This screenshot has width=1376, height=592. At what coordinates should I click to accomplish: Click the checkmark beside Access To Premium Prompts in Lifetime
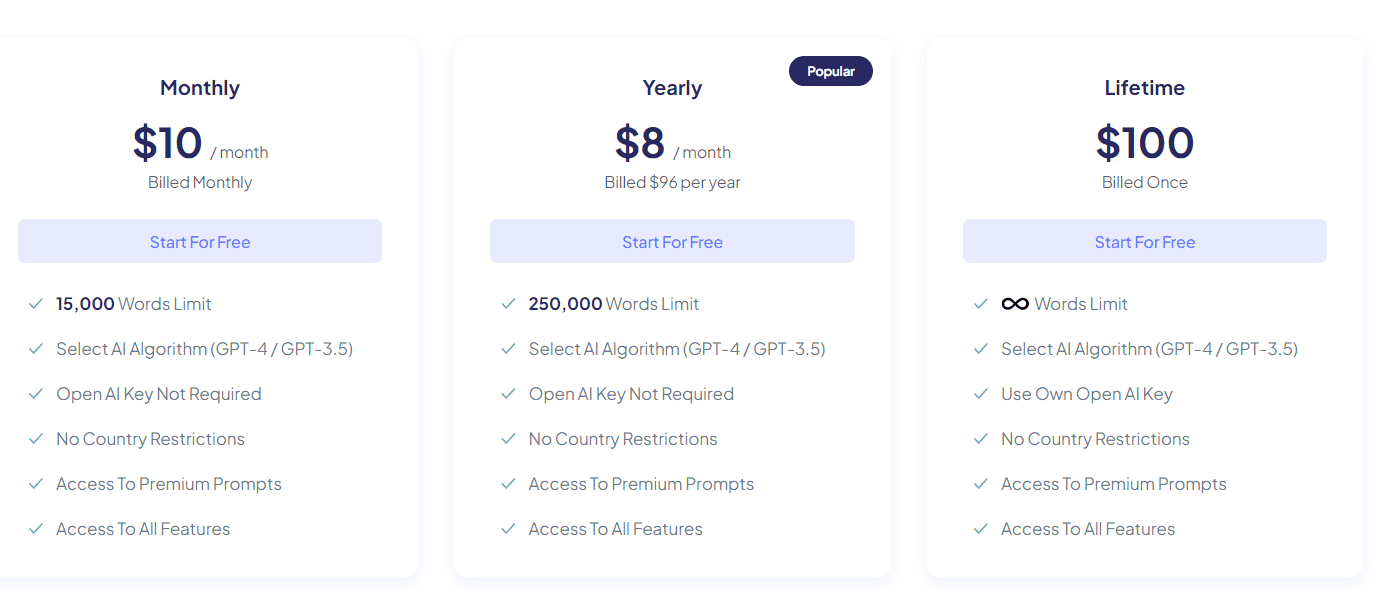coord(981,483)
